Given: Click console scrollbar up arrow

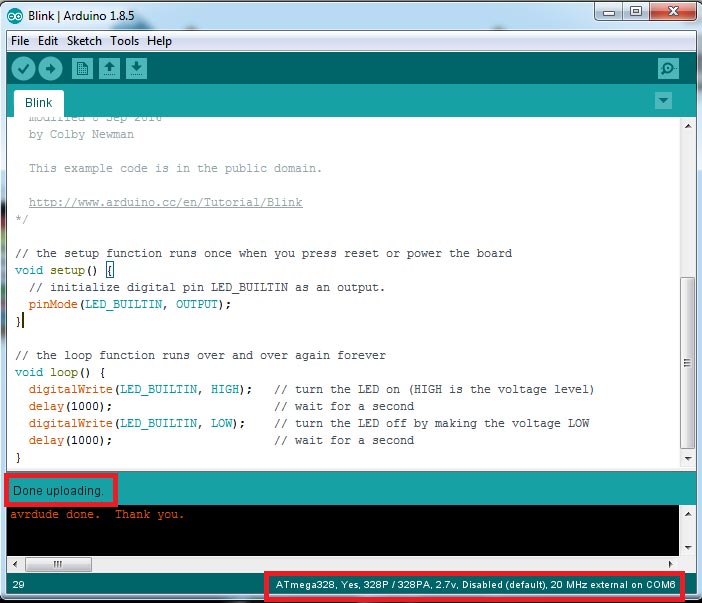Looking at the screenshot, I should [x=688, y=514].
